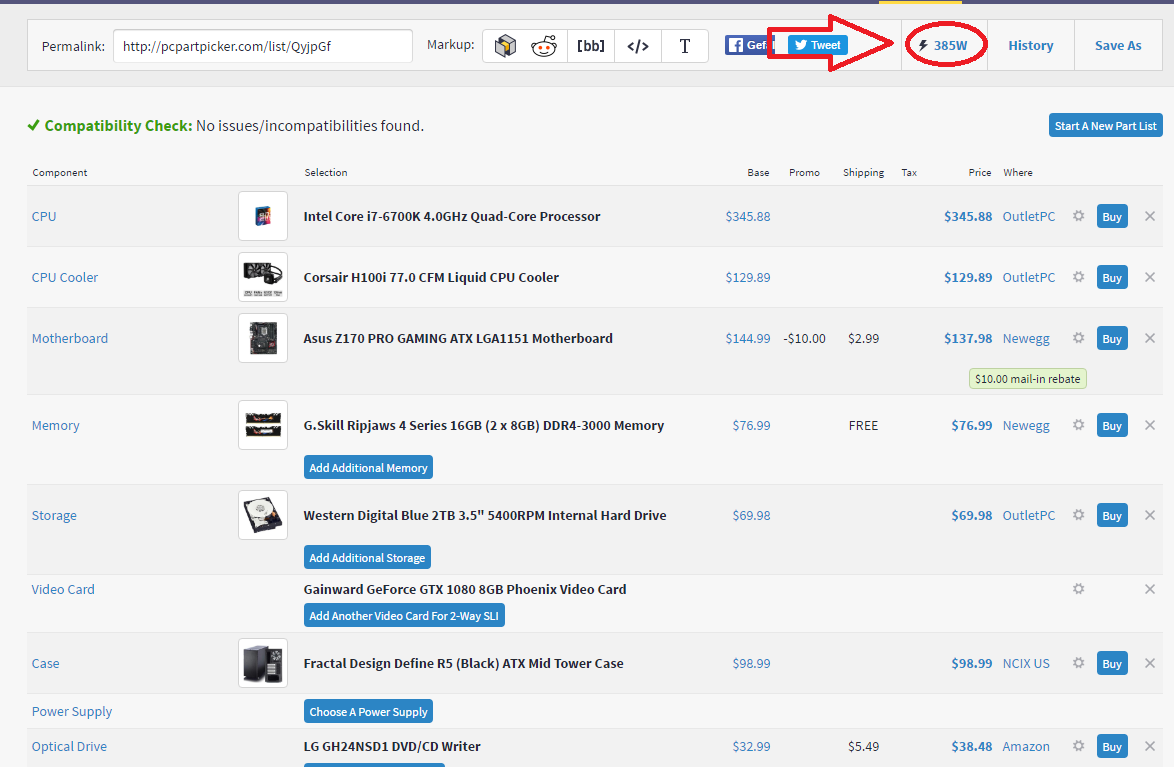Viewport: 1174px width, 781px height.
Task: Remove the Case with its X
Action: point(1150,663)
